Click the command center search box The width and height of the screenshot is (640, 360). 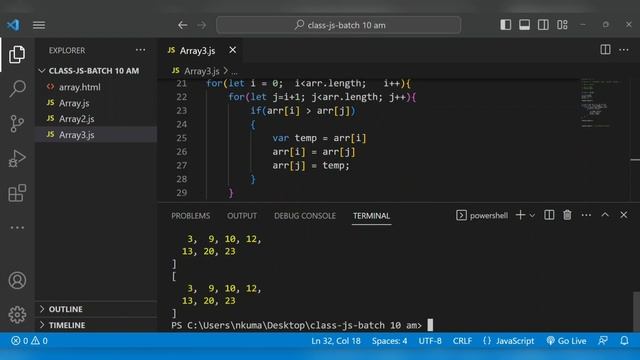click(x=339, y=25)
